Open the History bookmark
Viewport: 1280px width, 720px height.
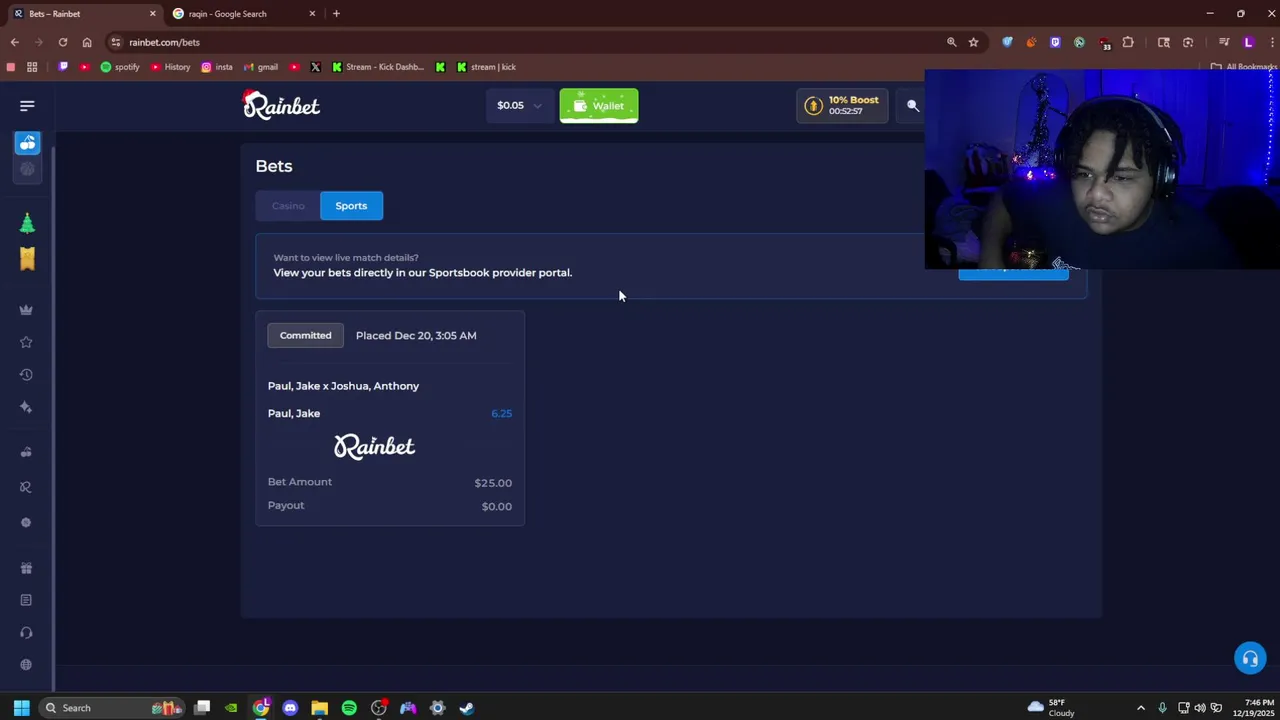coord(170,67)
